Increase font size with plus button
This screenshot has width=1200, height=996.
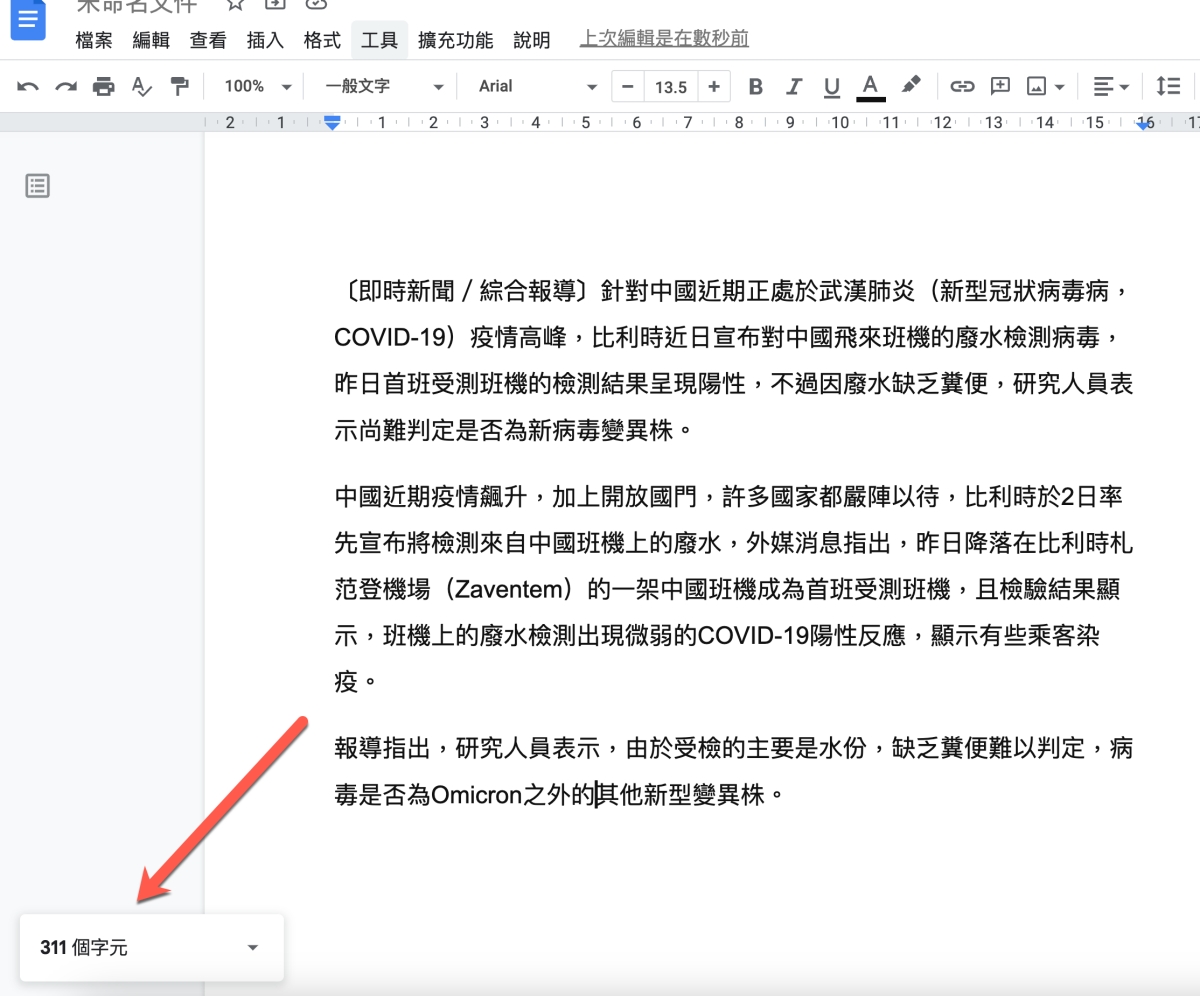coord(713,87)
